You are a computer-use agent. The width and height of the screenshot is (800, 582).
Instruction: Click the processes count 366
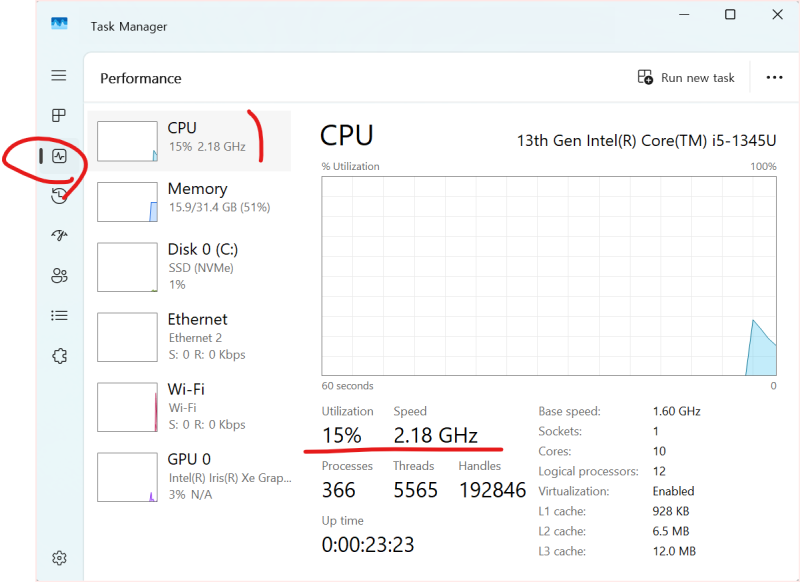coord(338,490)
